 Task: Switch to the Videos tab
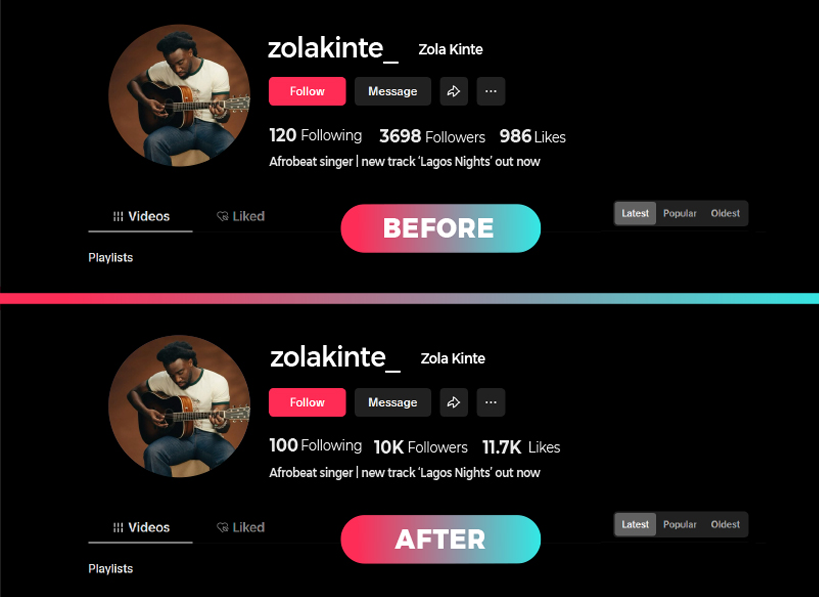point(141,215)
